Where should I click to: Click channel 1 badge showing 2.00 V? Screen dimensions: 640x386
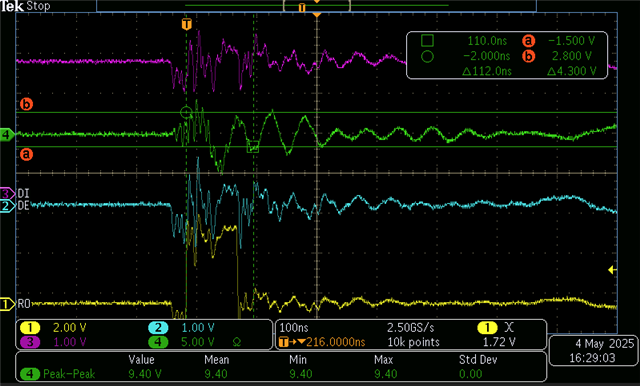click(x=30, y=328)
